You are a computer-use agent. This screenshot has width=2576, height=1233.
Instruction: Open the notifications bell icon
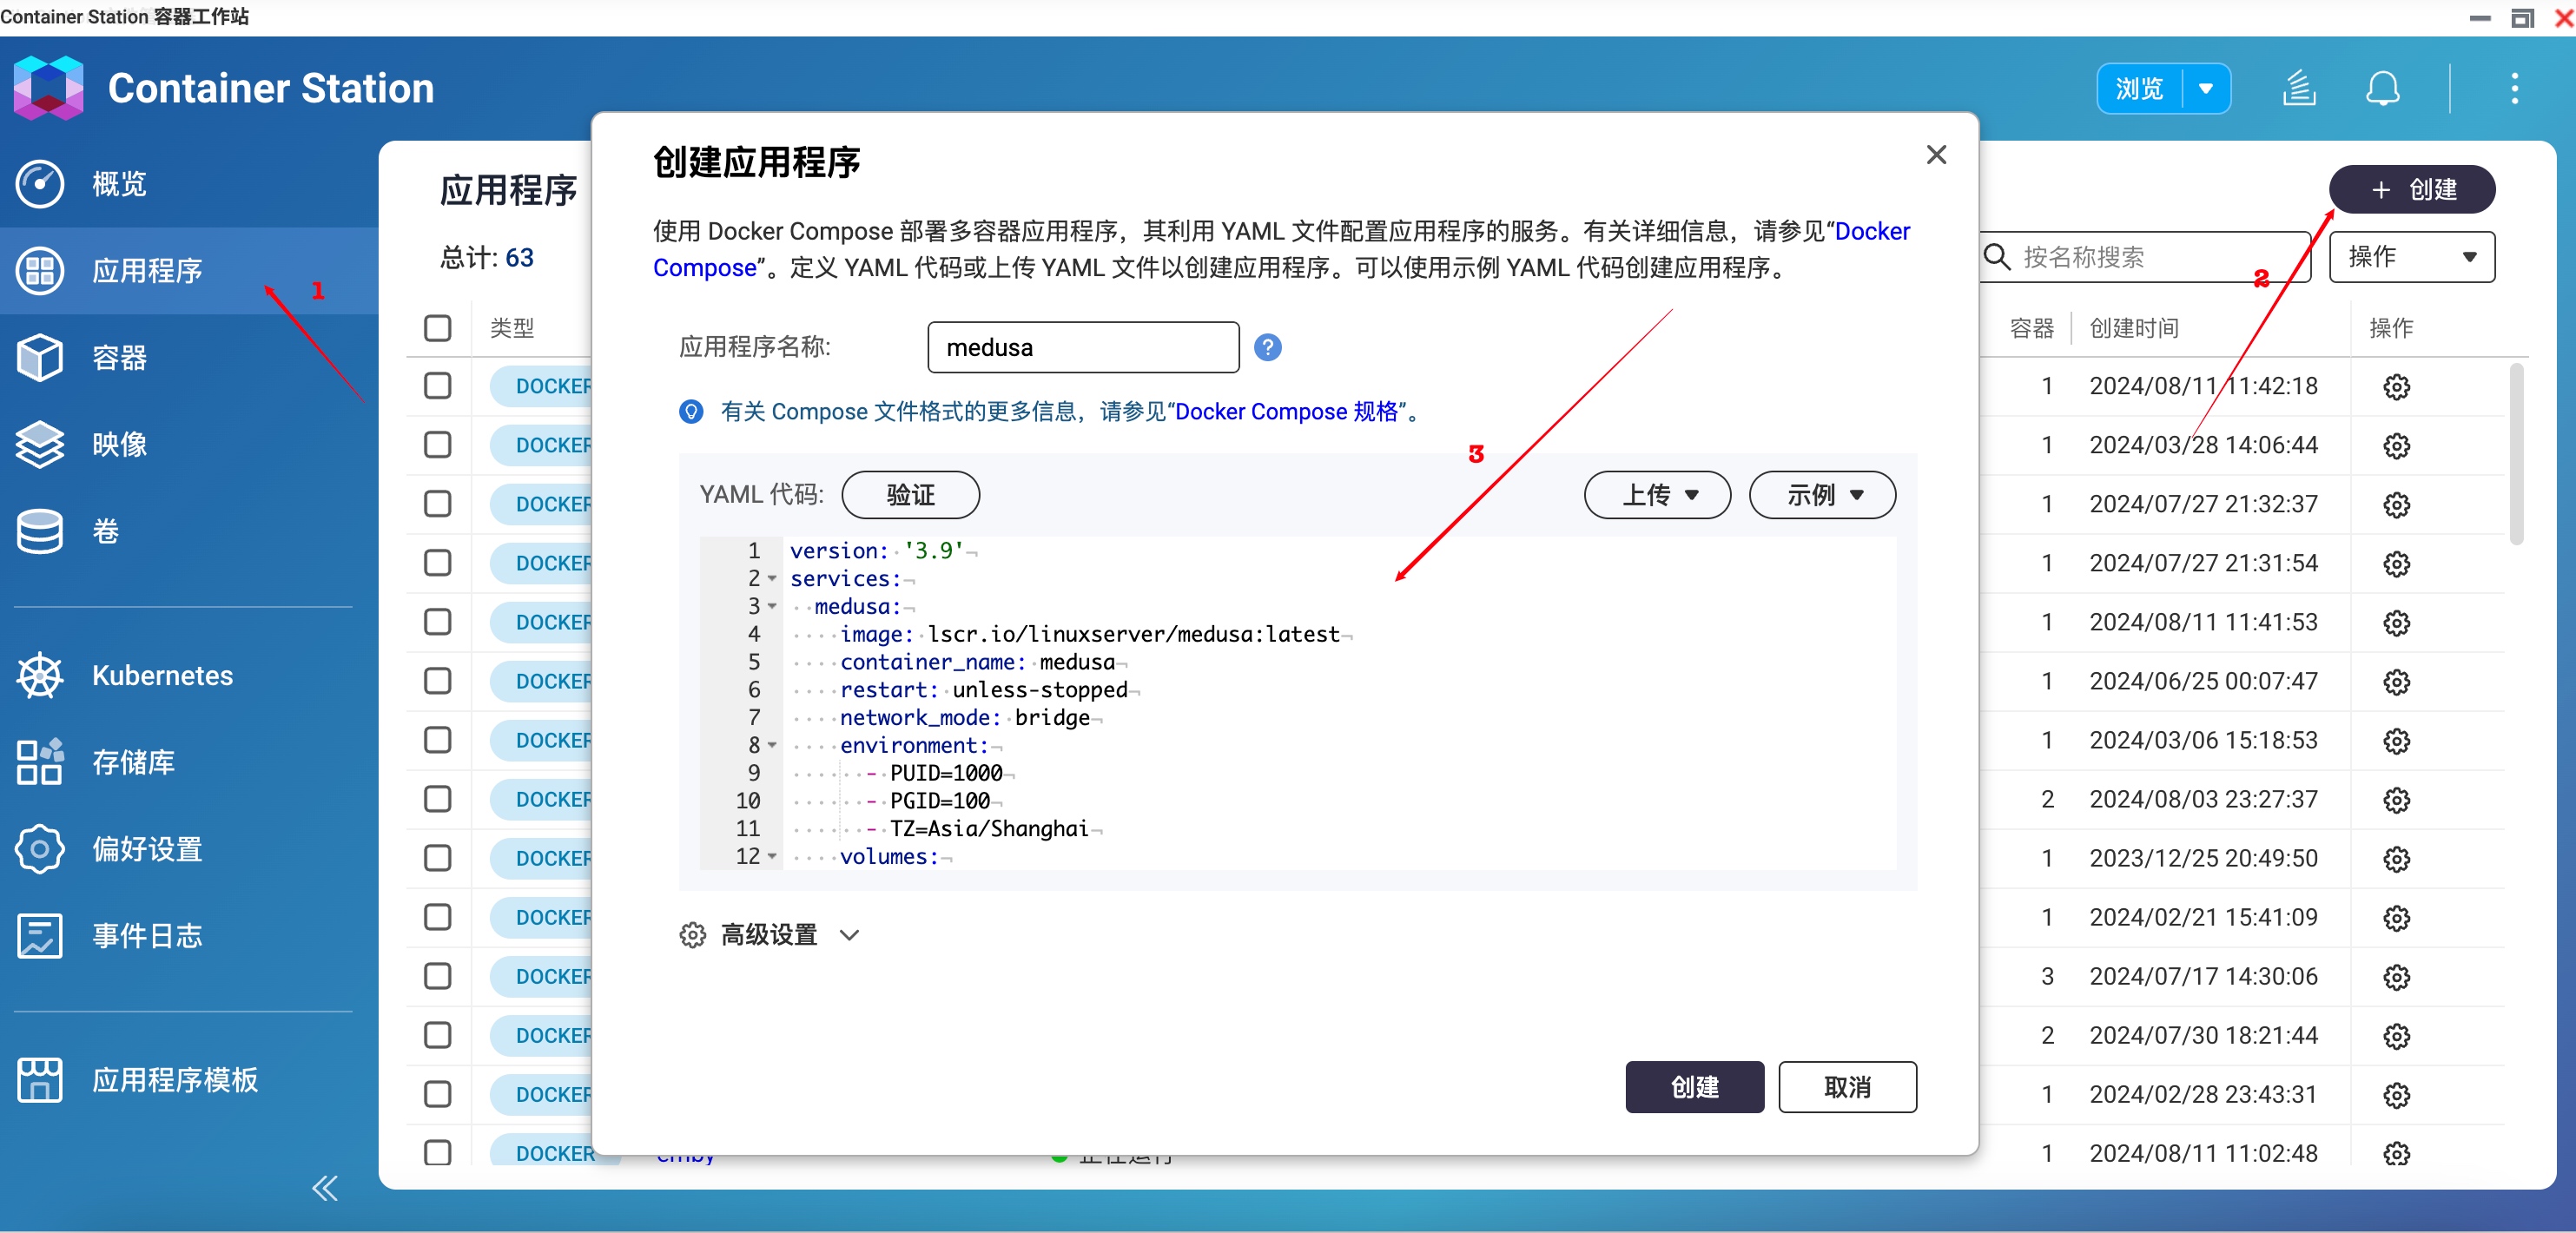2382,88
